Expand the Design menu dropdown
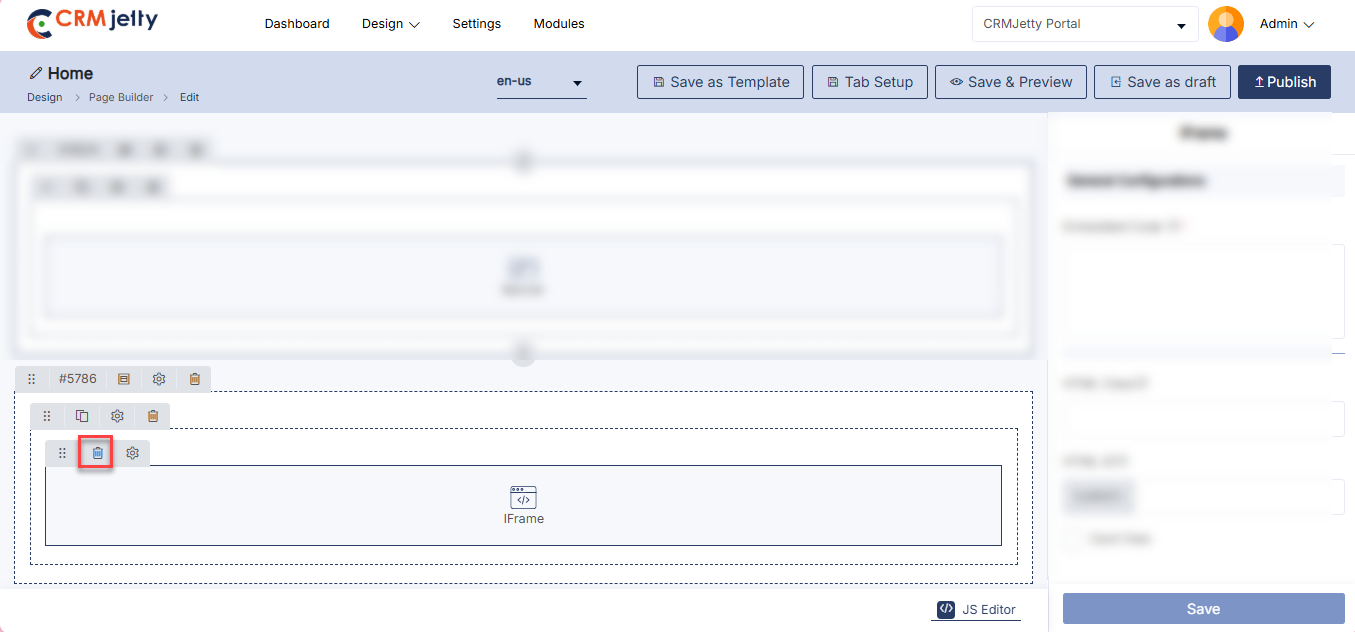Viewport: 1355px width, 632px height. [390, 24]
